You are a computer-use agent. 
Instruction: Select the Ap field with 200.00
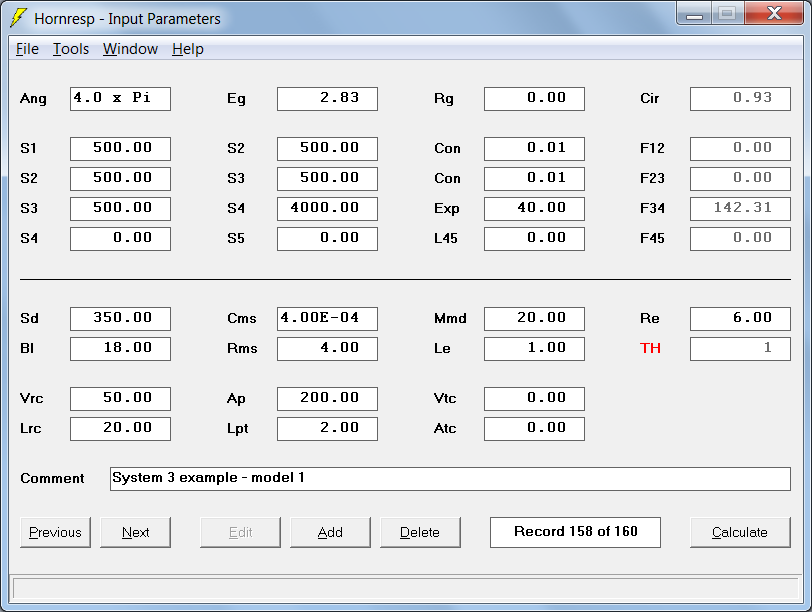[x=327, y=399]
